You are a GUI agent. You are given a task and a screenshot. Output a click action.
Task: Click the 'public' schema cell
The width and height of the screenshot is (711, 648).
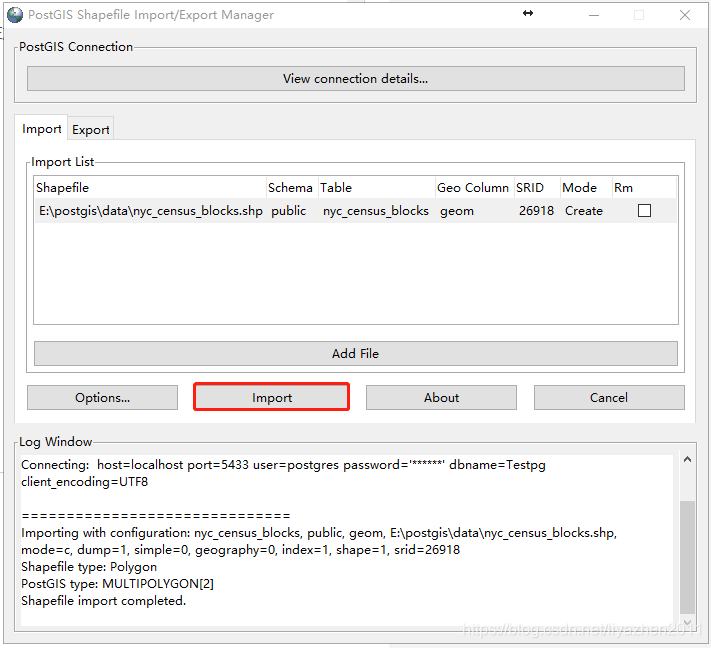point(288,211)
